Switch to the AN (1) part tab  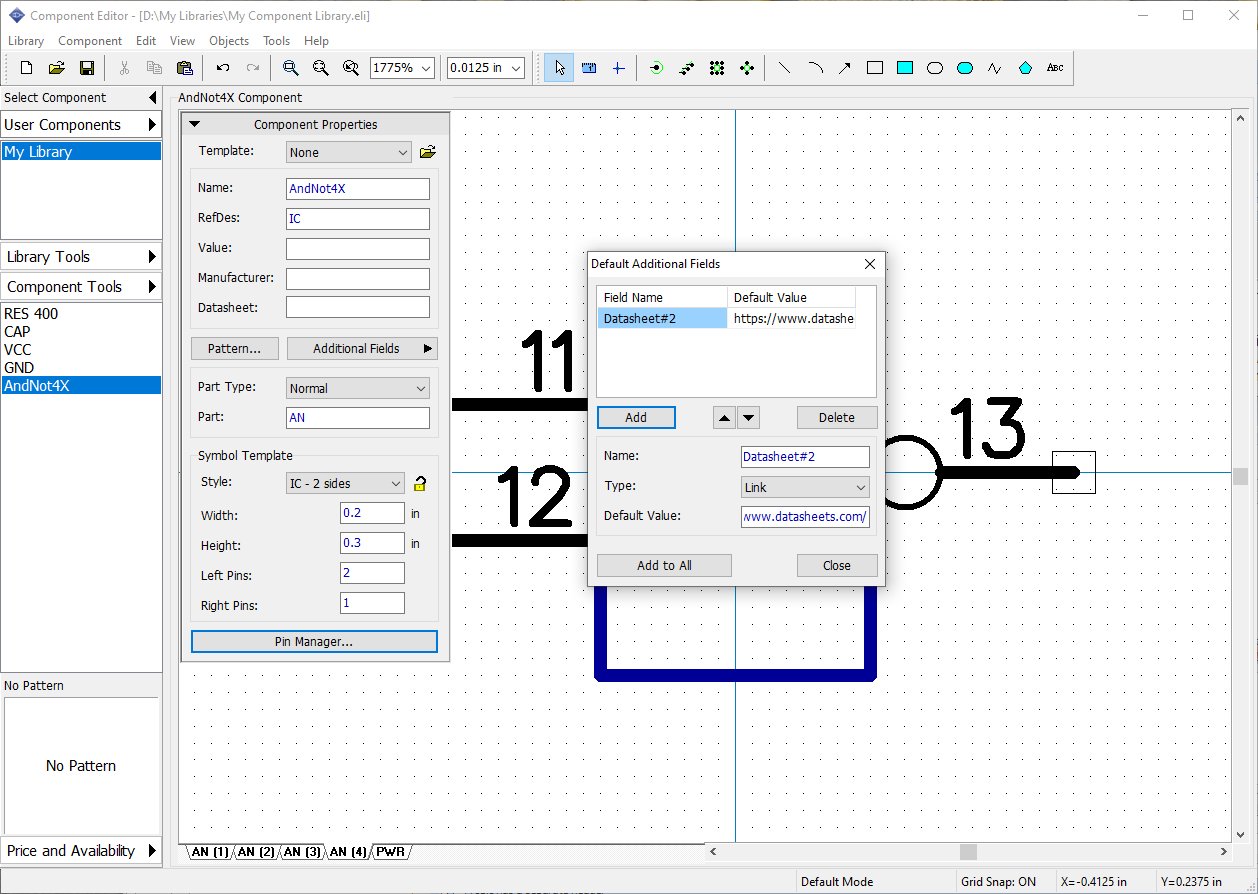[209, 852]
